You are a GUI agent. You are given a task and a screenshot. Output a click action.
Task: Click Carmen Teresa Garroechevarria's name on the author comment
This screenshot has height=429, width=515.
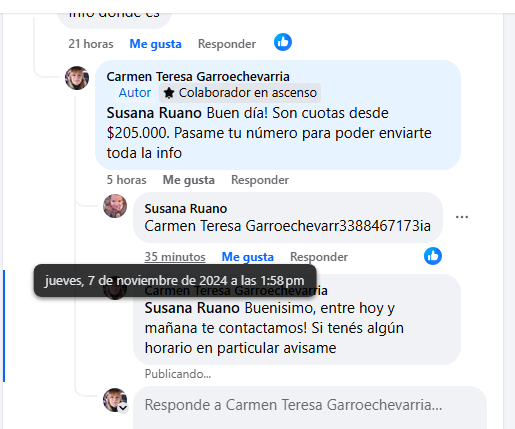(x=198, y=77)
